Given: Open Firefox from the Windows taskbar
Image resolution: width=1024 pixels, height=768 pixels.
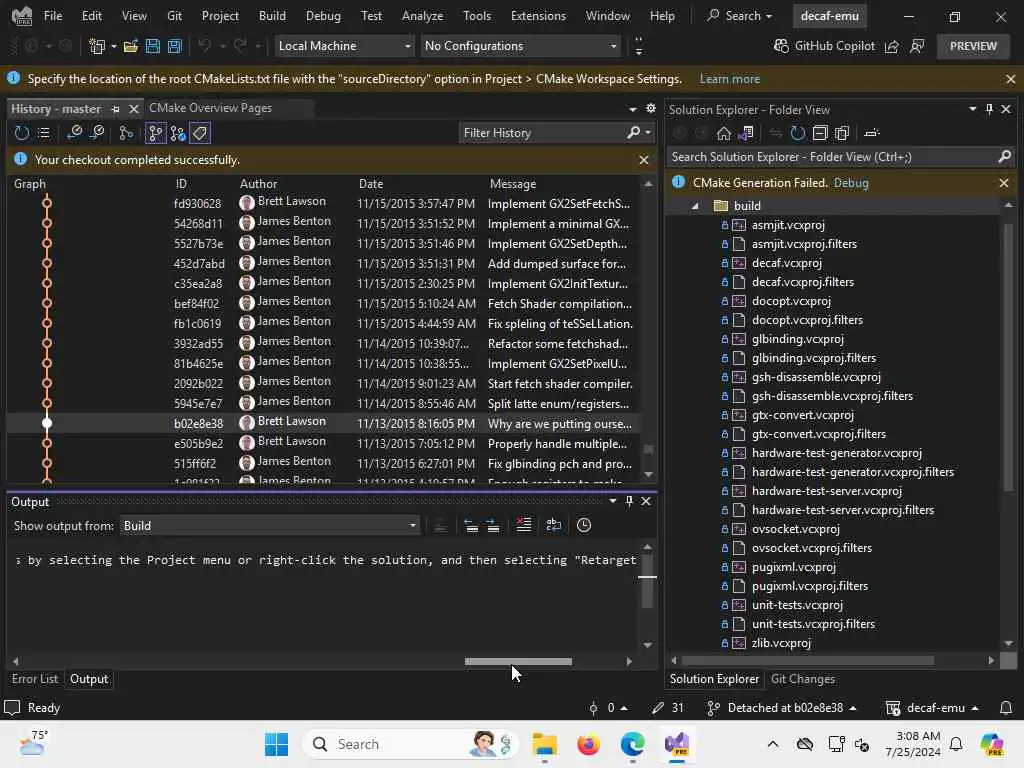Looking at the screenshot, I should tap(588, 744).
